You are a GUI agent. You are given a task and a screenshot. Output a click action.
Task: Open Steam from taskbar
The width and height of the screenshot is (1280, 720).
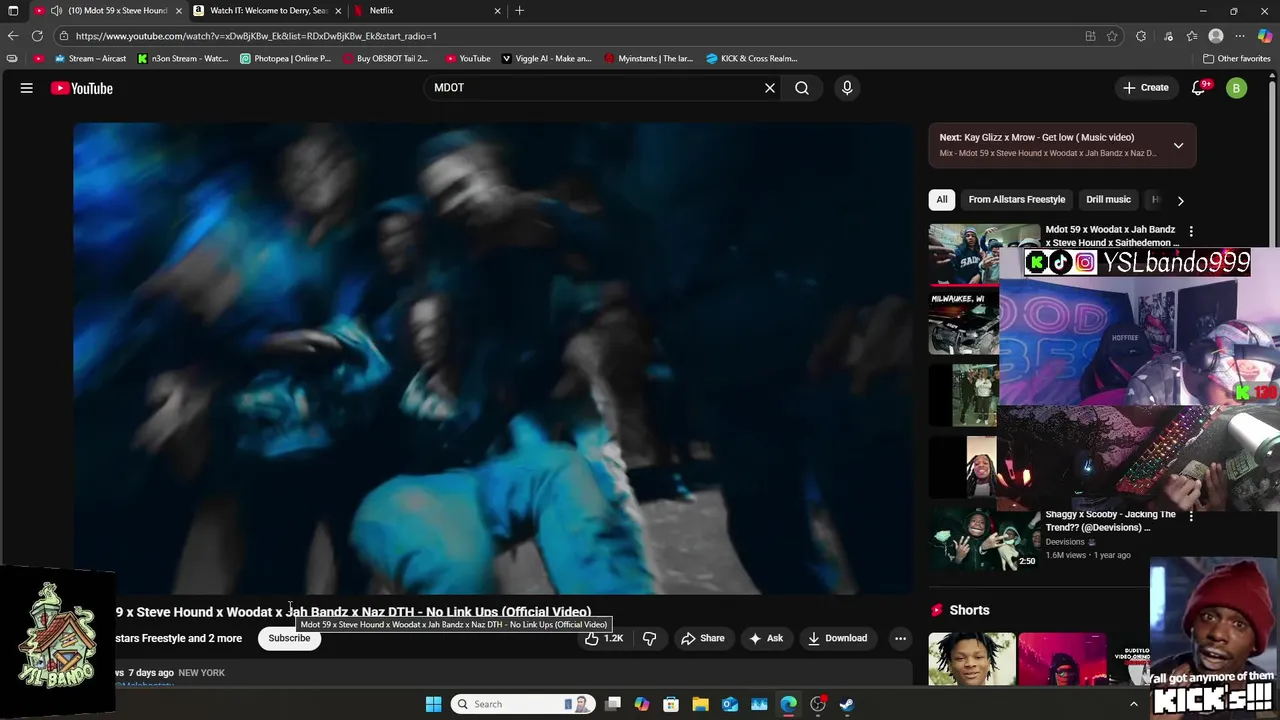846,704
